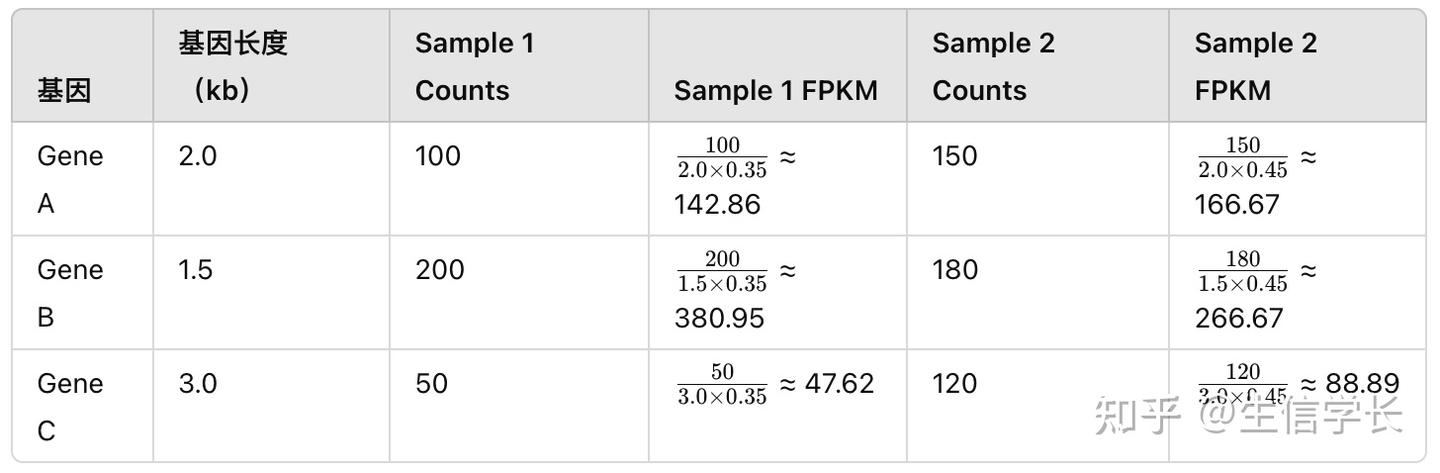Click Gene B Sample 1 count 200
1440x473 pixels.
point(439,270)
